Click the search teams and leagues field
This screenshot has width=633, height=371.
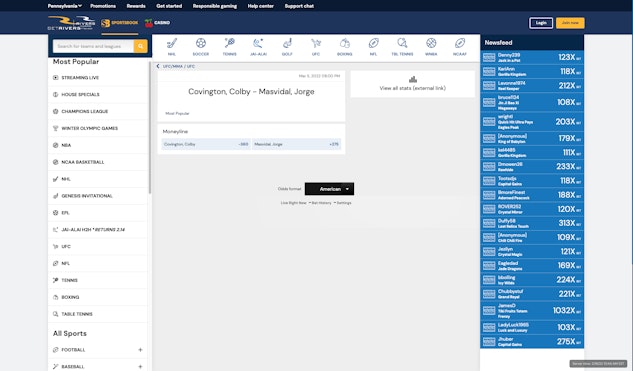tap(93, 46)
